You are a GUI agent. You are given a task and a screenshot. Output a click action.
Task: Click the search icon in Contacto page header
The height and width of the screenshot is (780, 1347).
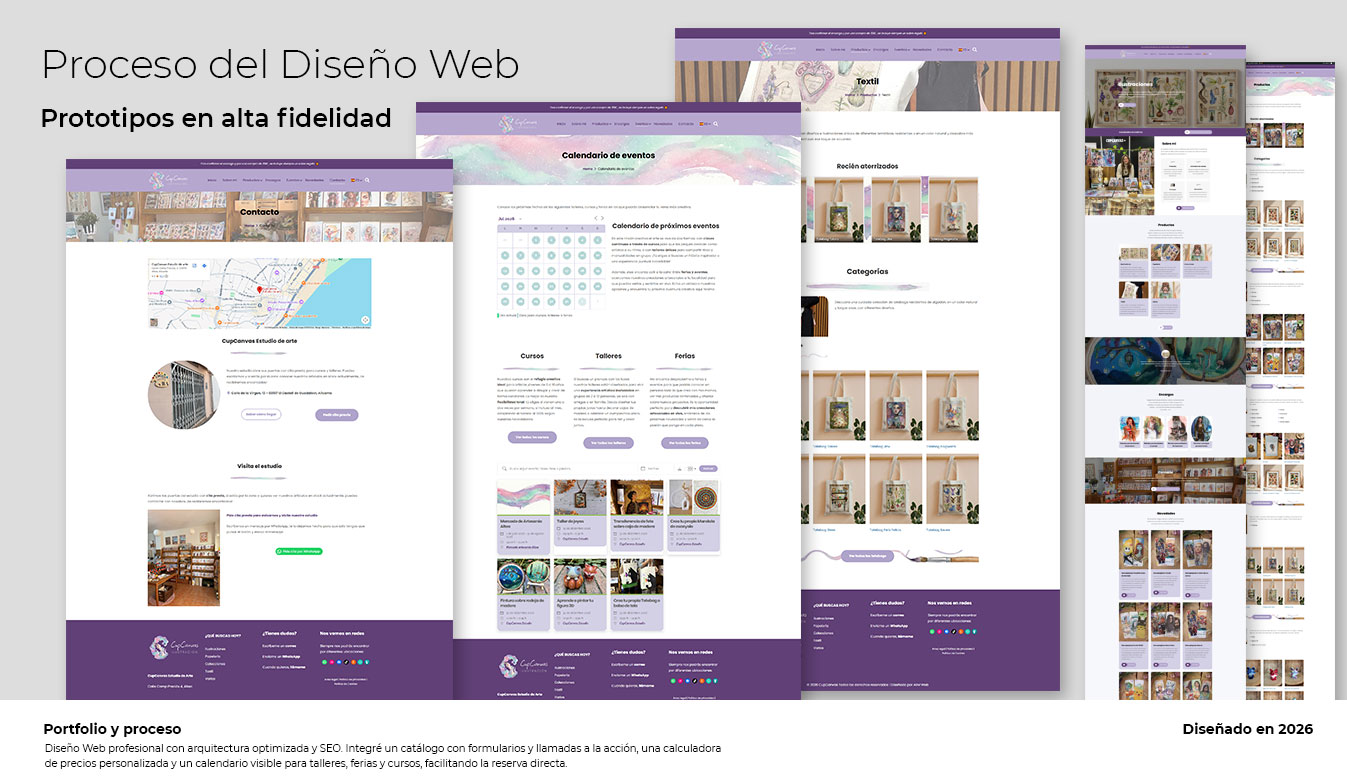pos(367,180)
